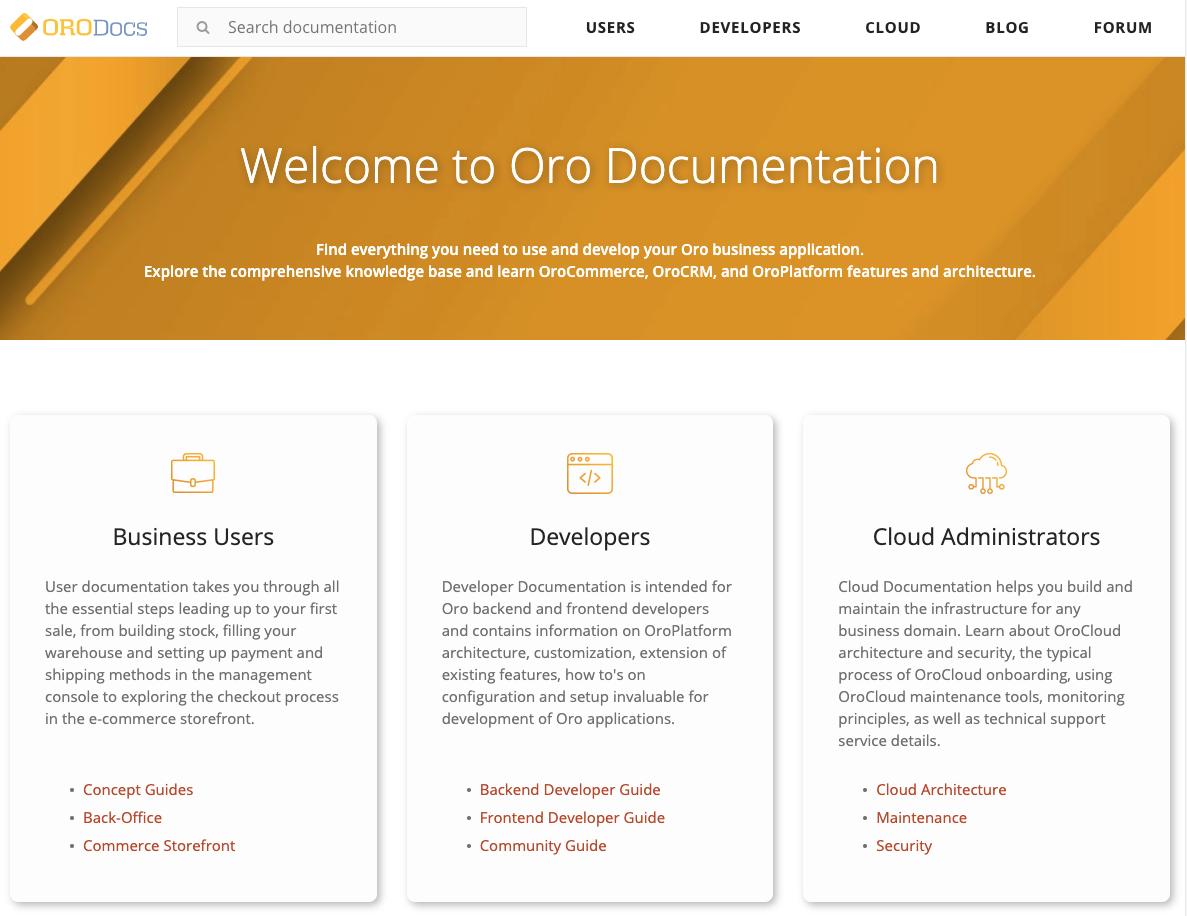Click the search magnifier icon

[203, 27]
